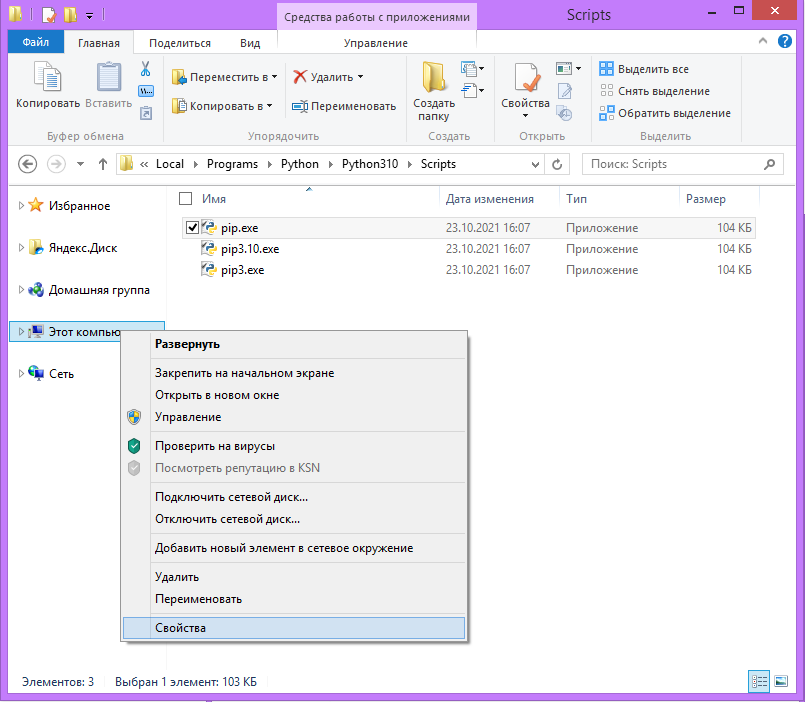Go up one folder level with Up arrow
This screenshot has width=805, height=702.
103,164
